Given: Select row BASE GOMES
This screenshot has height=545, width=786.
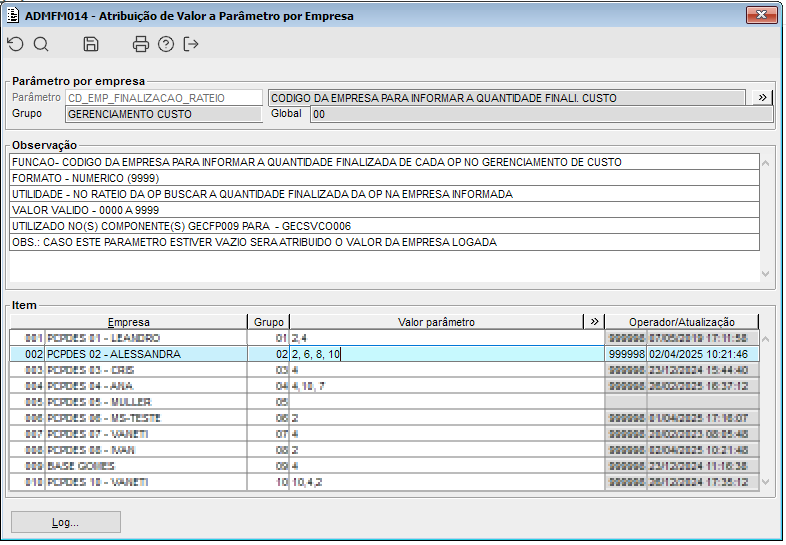Looking at the screenshot, I should [384, 466].
